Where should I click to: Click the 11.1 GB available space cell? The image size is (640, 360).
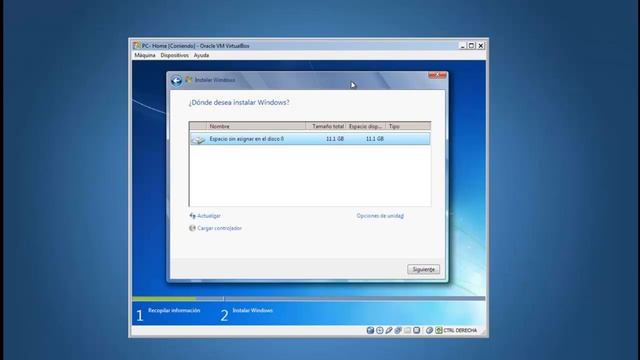(x=375, y=139)
